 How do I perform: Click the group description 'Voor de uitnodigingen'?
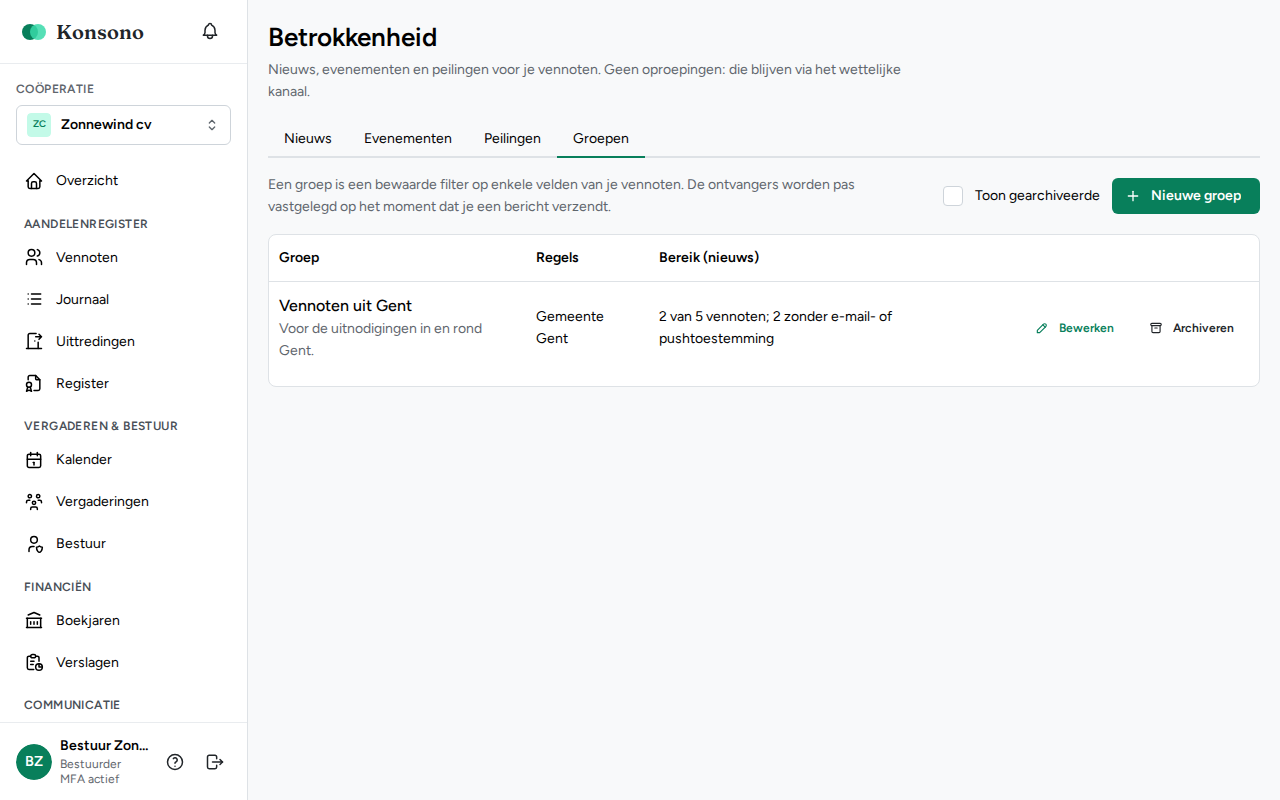pyautogui.click(x=380, y=339)
